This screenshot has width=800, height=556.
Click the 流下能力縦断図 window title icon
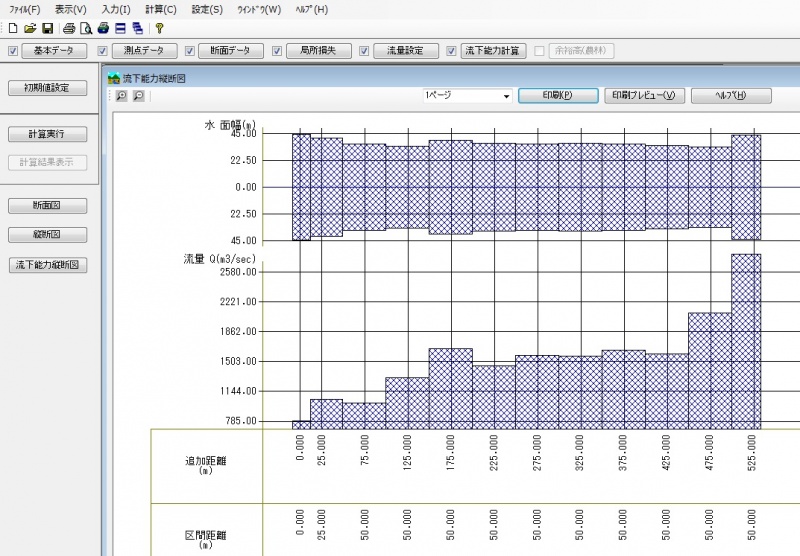coord(114,79)
